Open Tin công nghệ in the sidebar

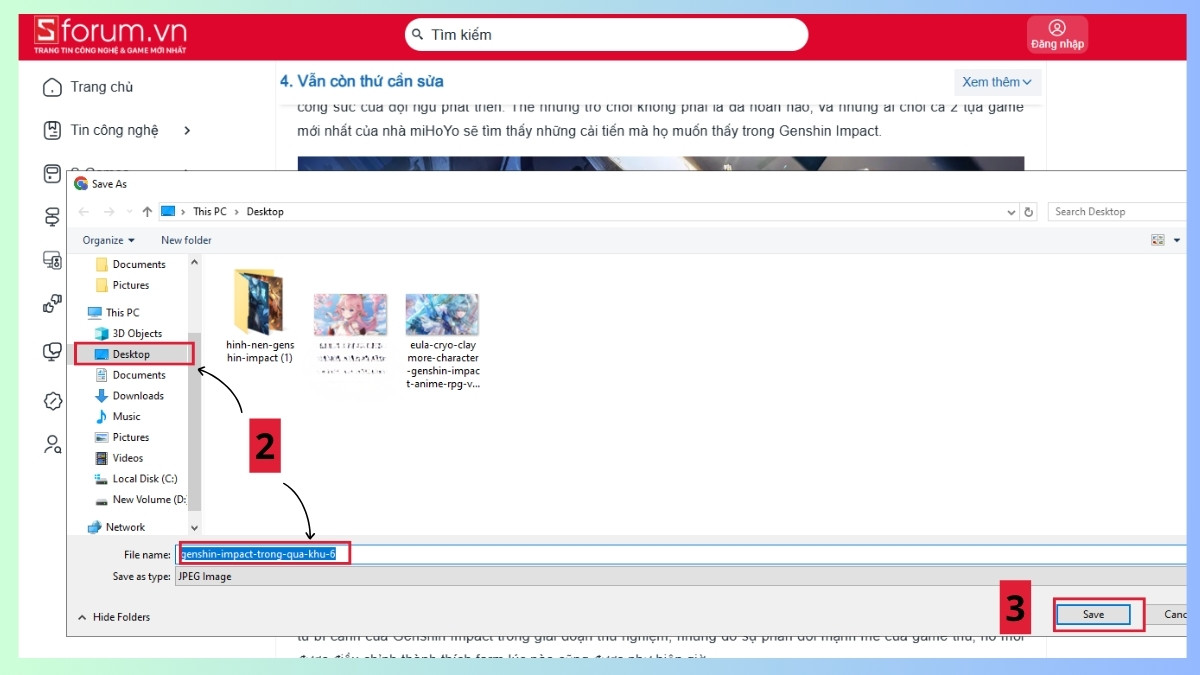click(x=114, y=130)
